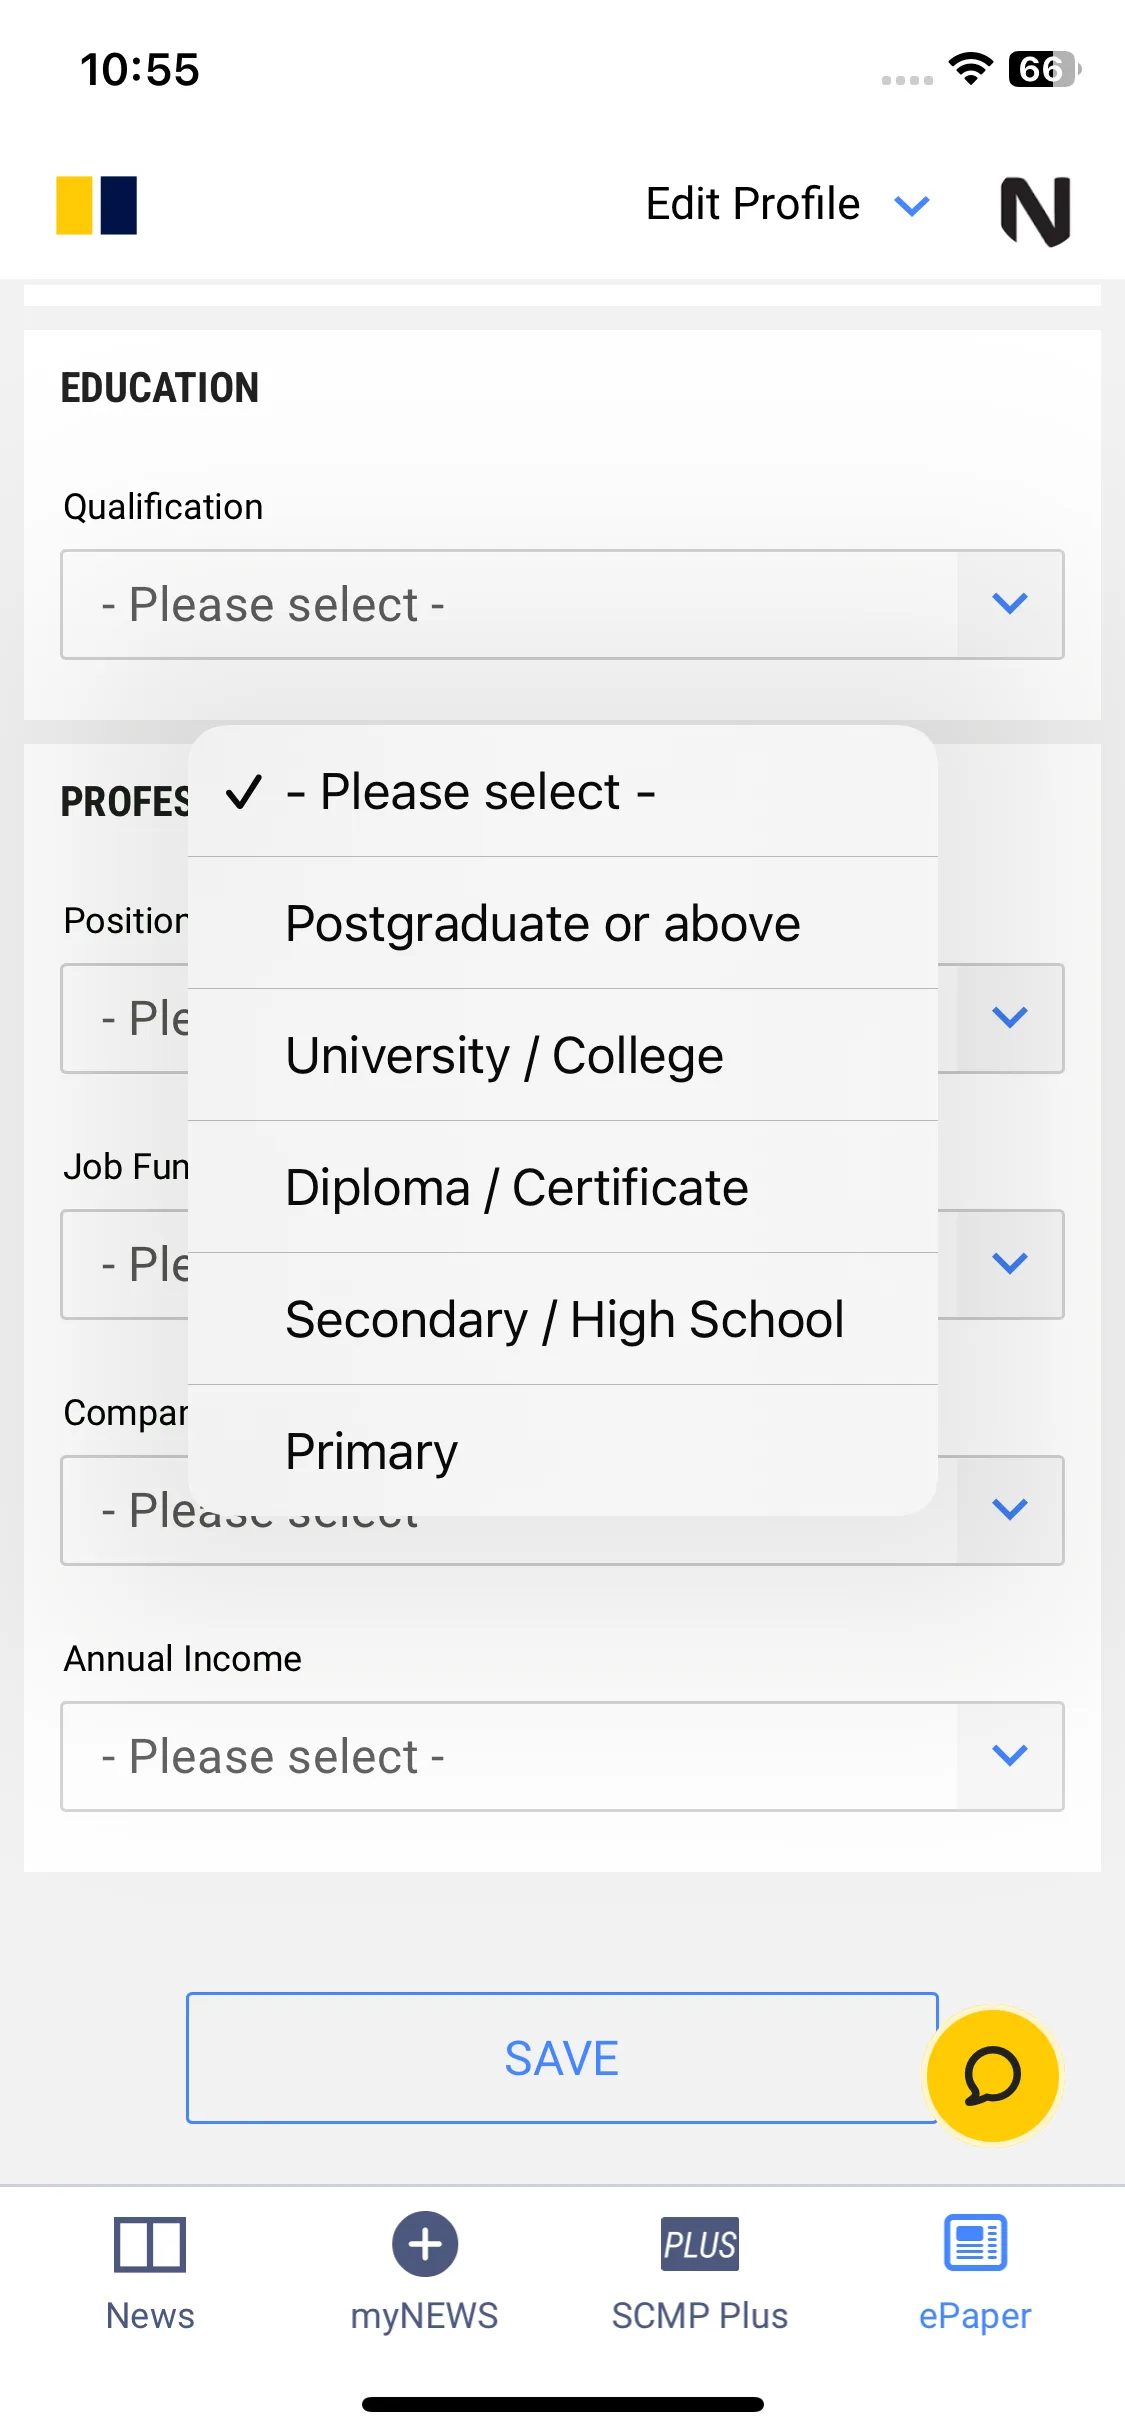This screenshot has width=1125, height=2436.
Task: Open the yellow chat support bubble
Action: tap(993, 2075)
